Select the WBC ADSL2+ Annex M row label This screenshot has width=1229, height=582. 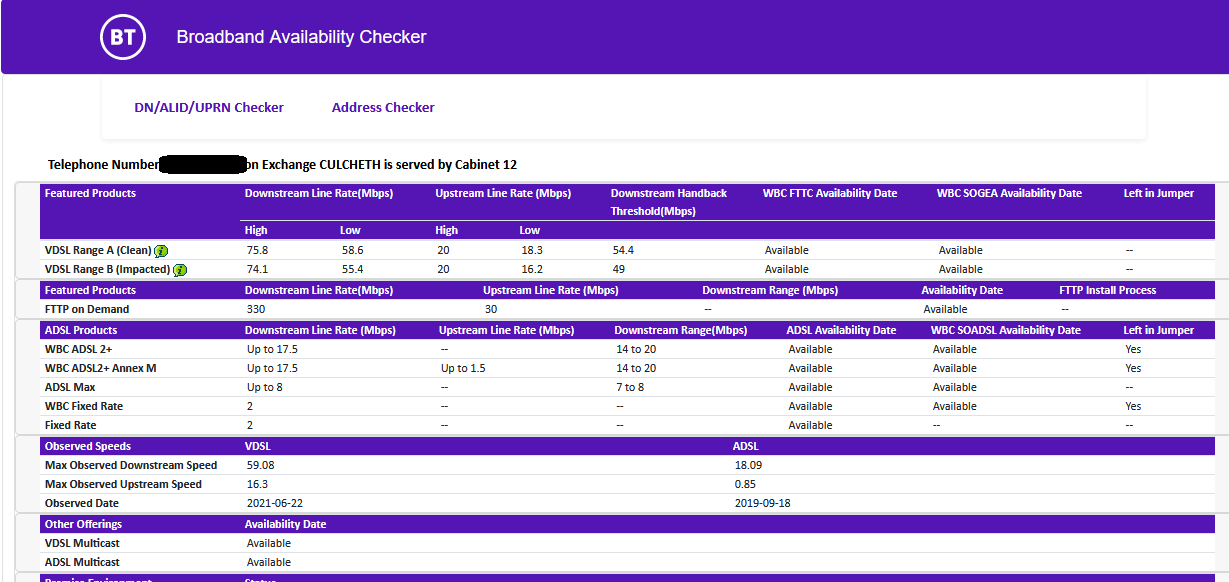point(100,368)
